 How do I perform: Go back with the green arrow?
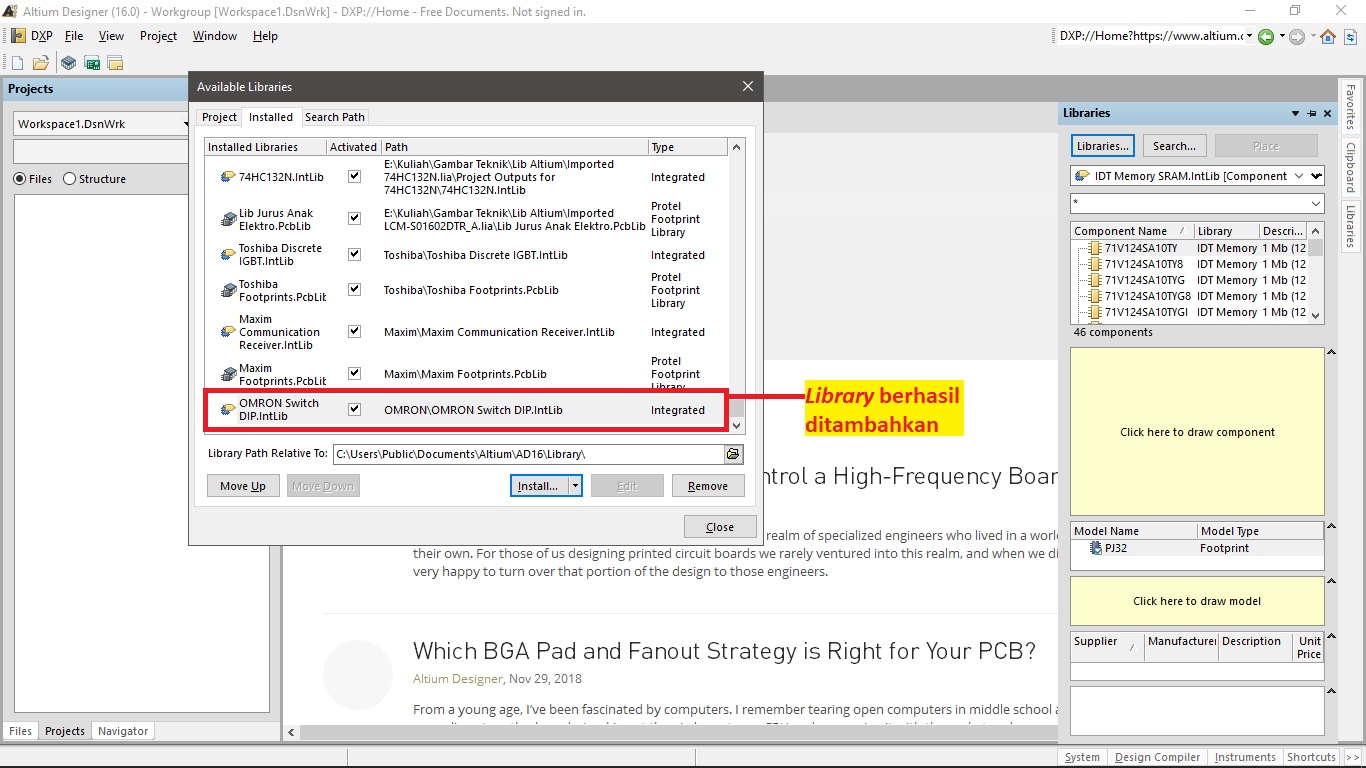[1266, 36]
